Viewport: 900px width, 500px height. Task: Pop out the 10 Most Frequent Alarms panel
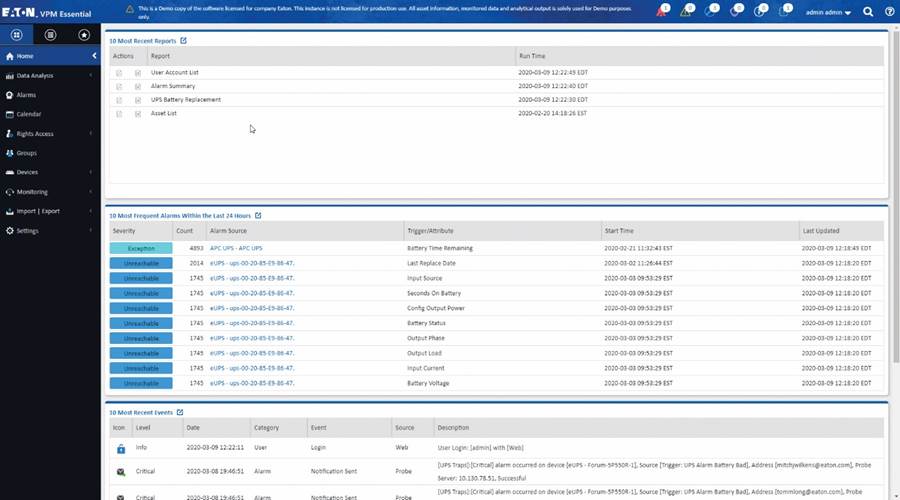coord(258,215)
